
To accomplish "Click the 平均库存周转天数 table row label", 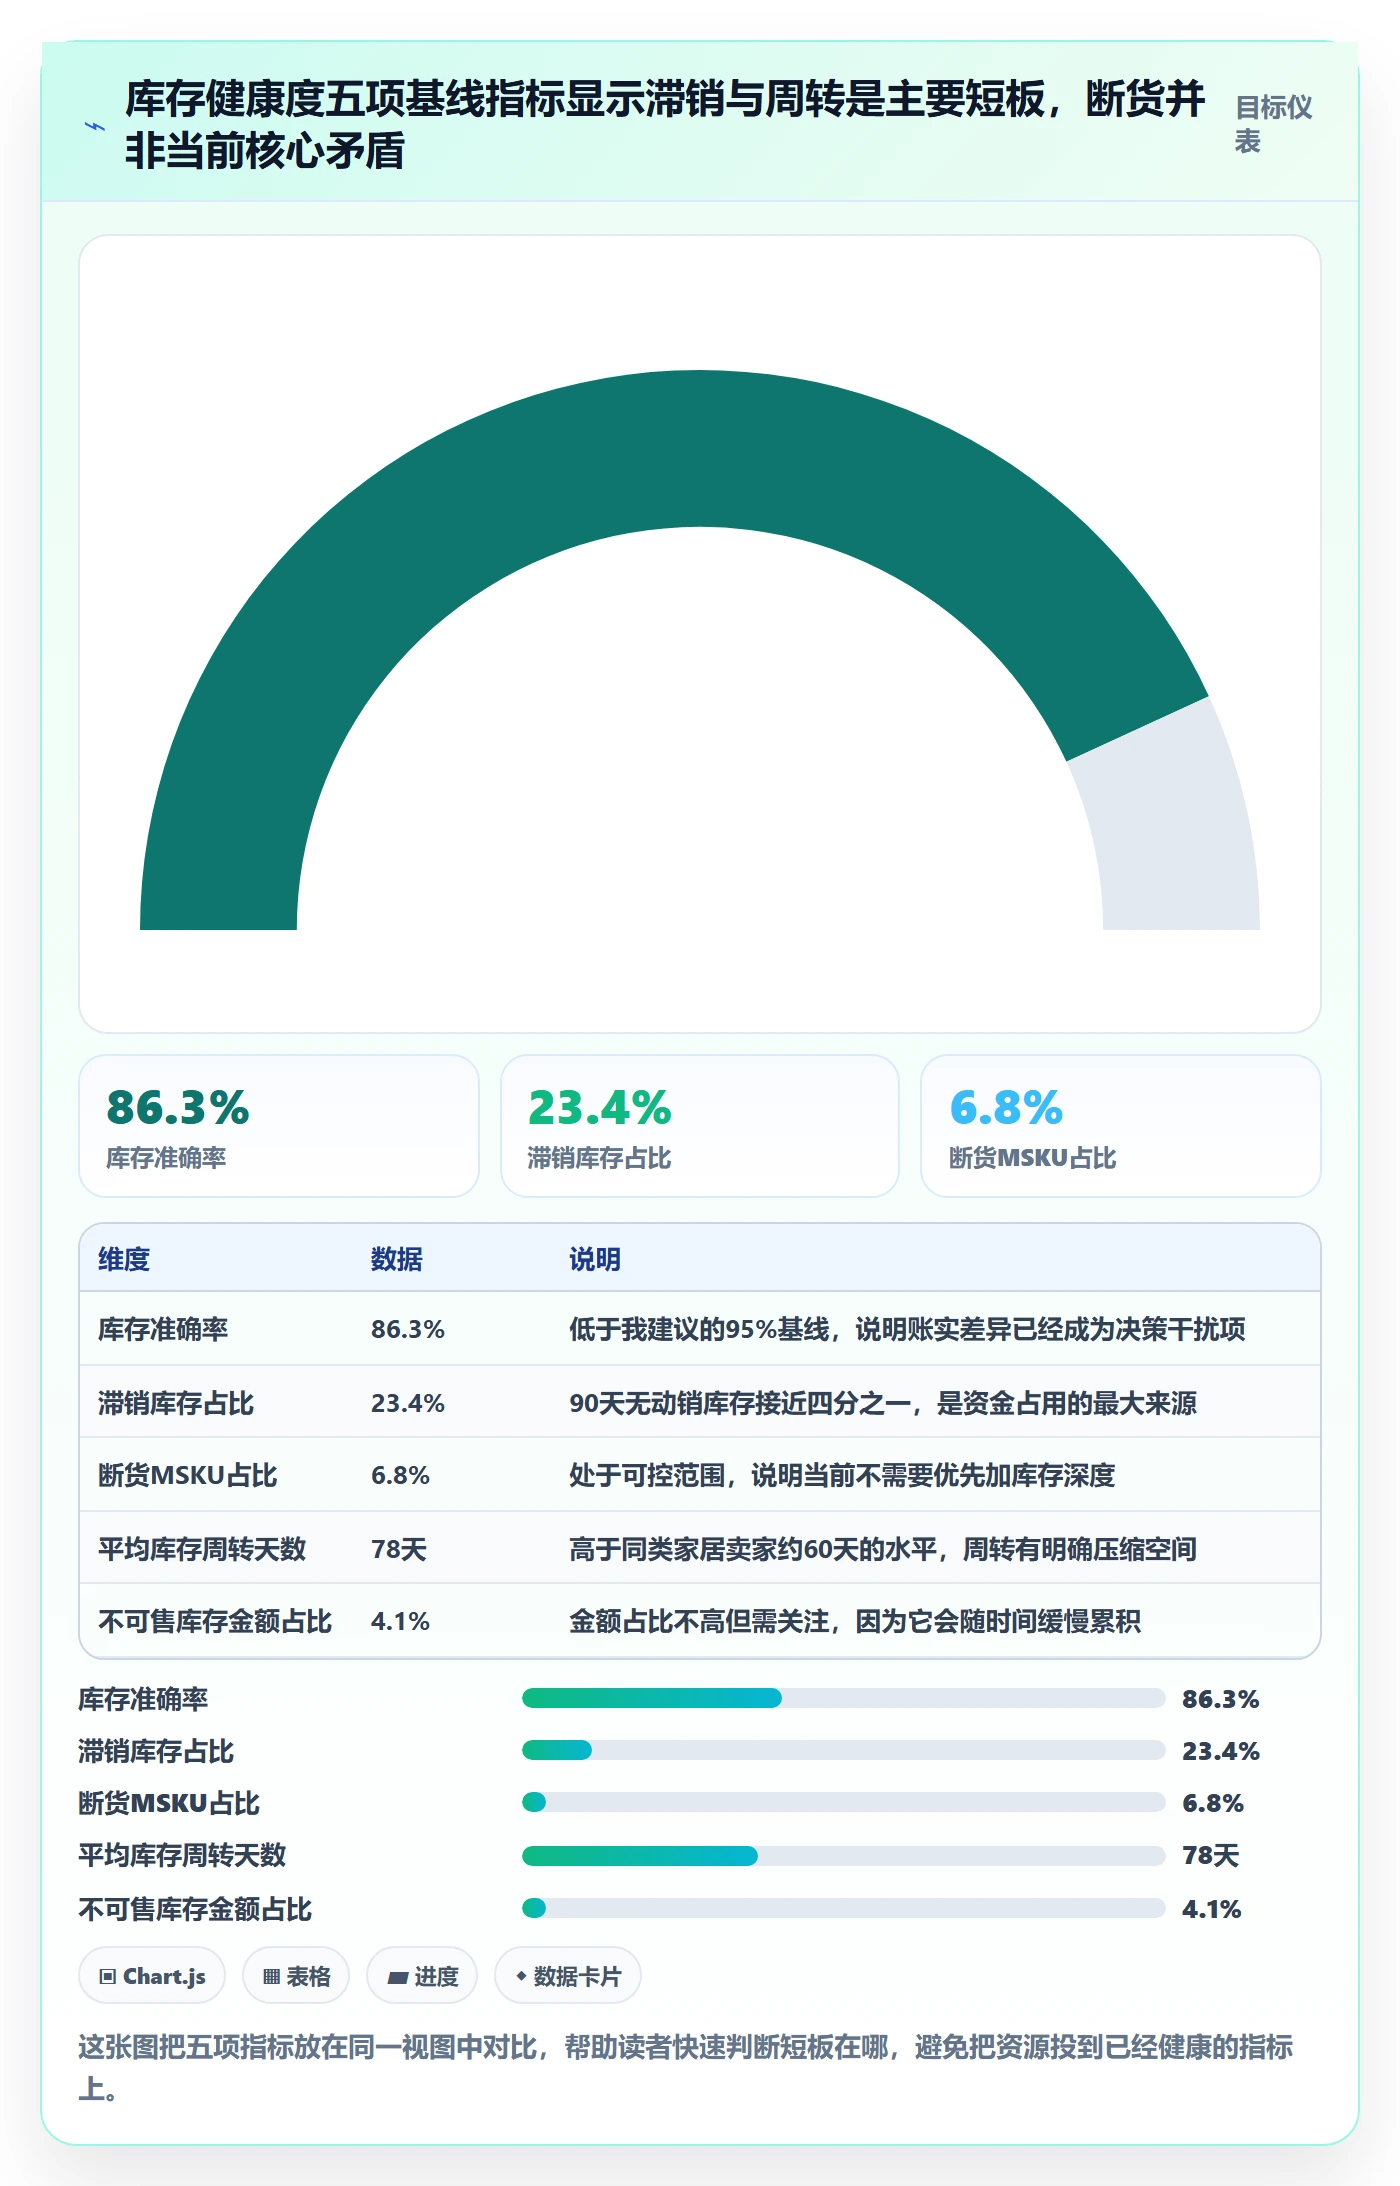I will tap(202, 1549).
